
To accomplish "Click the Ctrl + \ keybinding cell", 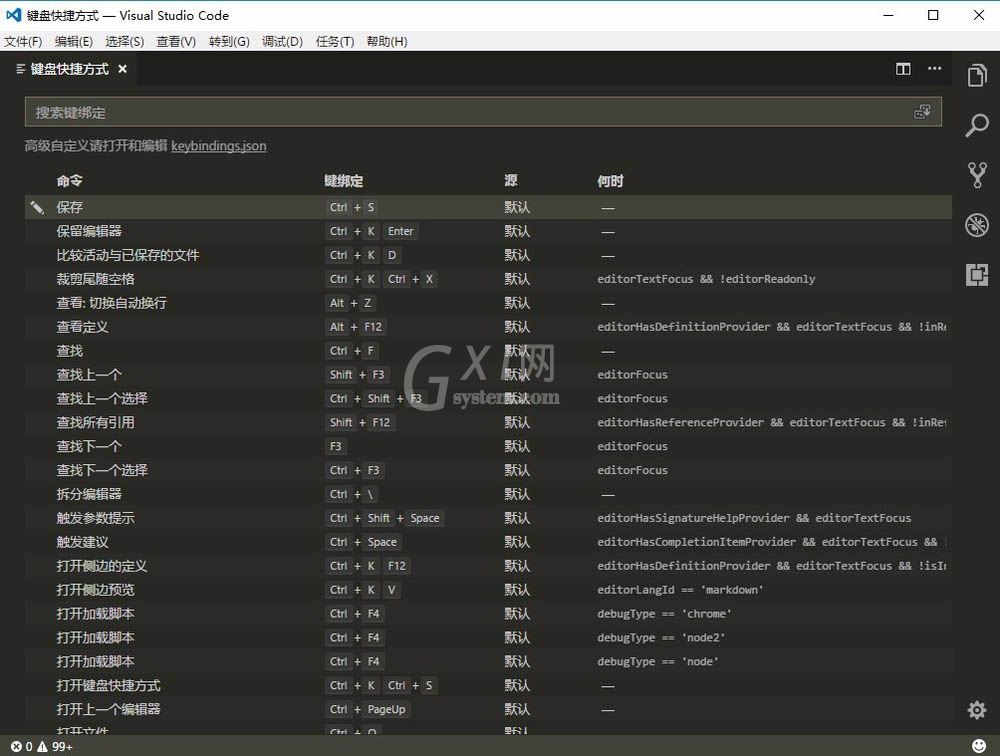I will (352, 494).
